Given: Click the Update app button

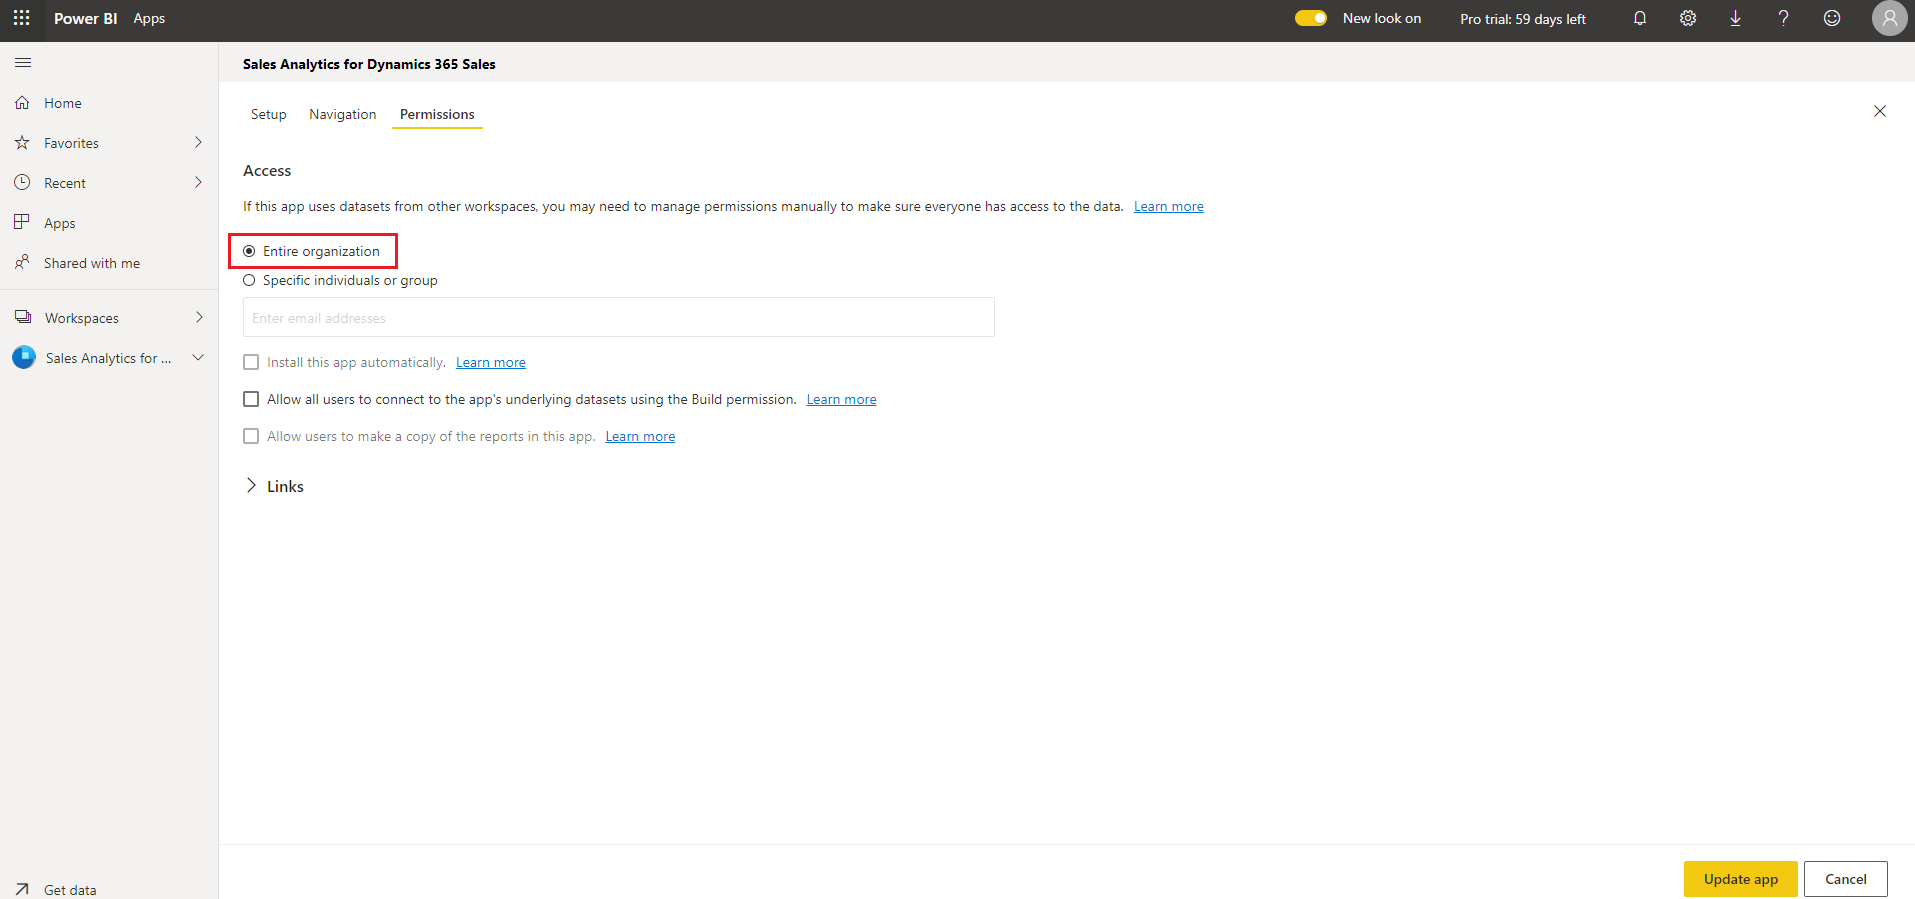Looking at the screenshot, I should click(1741, 879).
